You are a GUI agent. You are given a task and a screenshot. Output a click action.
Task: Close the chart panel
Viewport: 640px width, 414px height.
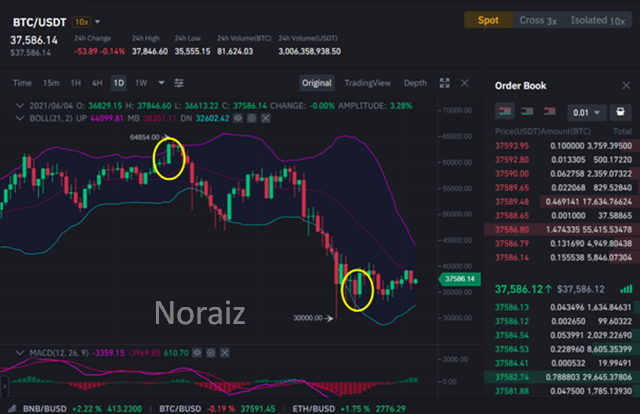click(464, 83)
